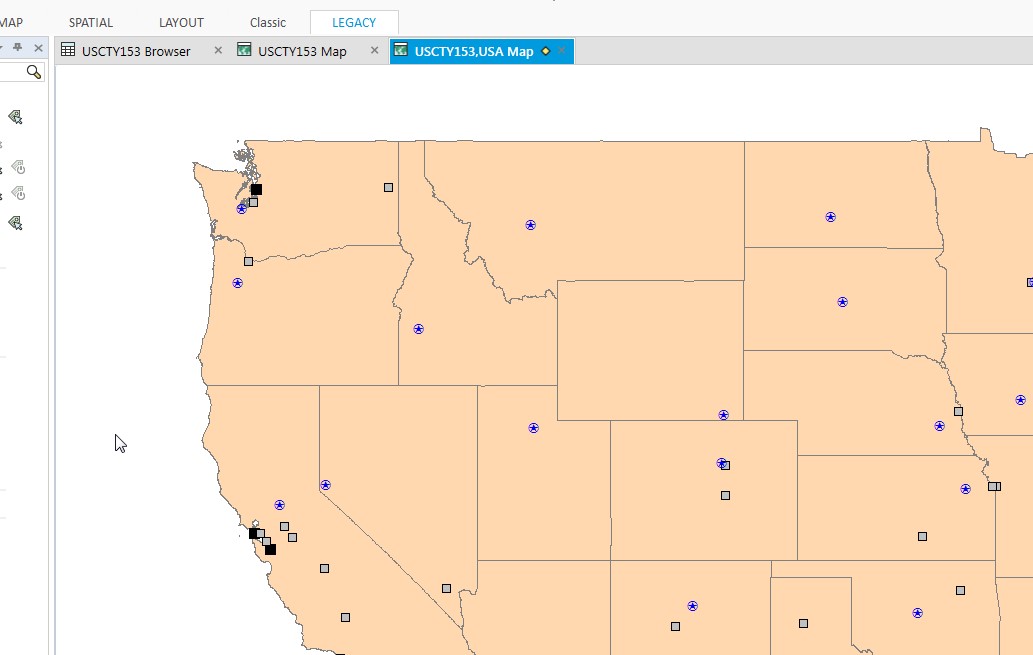The width and height of the screenshot is (1033, 655).
Task: Click yellow diamond indicator on active map tab
Action: coord(545,51)
